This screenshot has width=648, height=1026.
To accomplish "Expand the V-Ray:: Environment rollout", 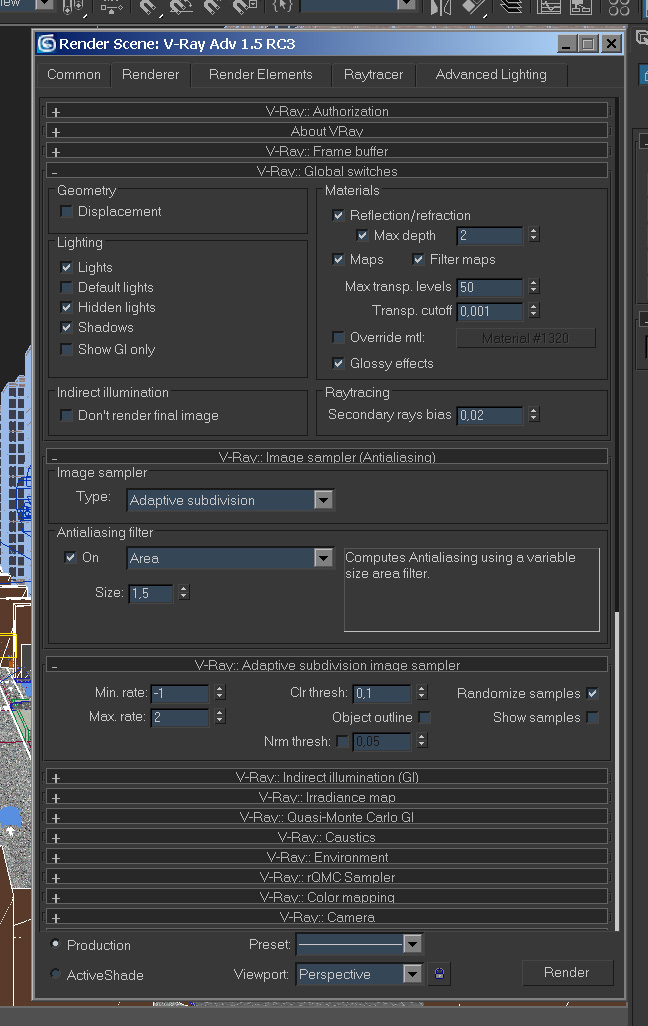I will (x=327, y=857).
